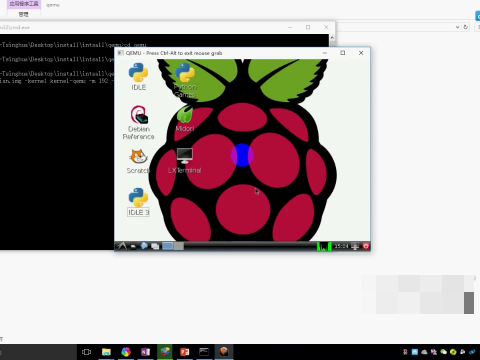
Task: Open the Manage ribbon tab in Explorer
Action: 24,14
